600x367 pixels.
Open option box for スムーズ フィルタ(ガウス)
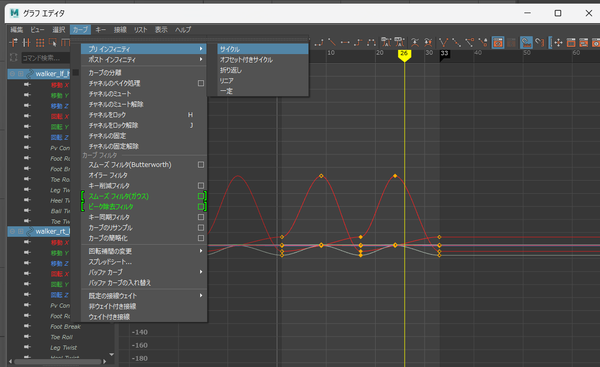(201, 196)
